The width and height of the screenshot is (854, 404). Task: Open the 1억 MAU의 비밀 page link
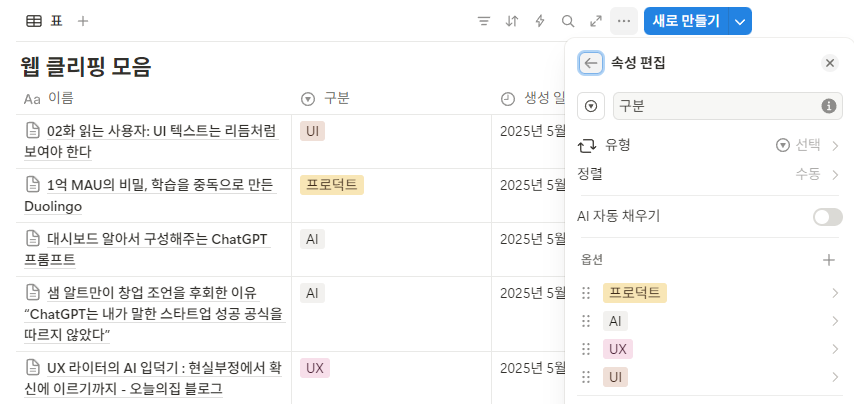click(x=149, y=195)
